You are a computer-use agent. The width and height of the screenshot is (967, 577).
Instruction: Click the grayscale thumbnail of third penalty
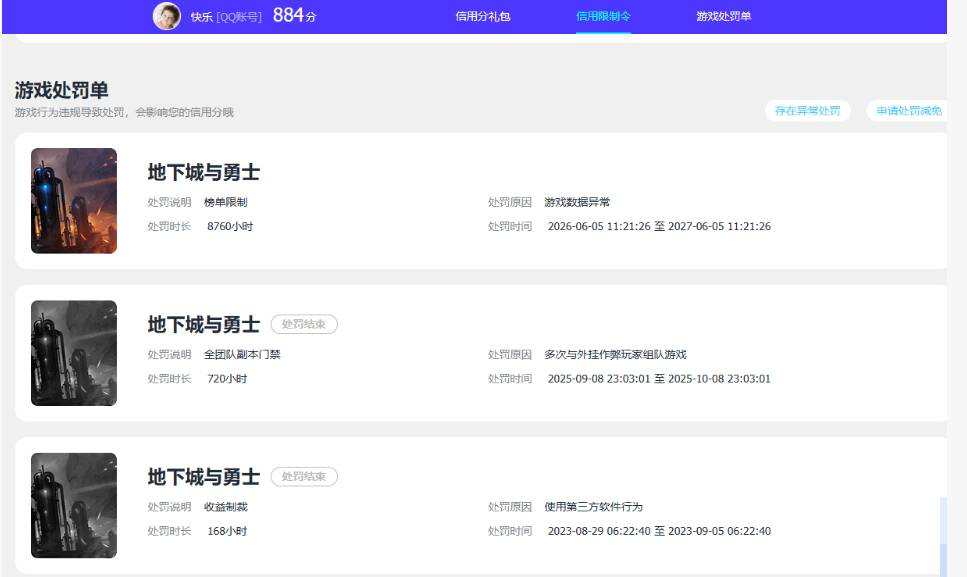(x=74, y=505)
